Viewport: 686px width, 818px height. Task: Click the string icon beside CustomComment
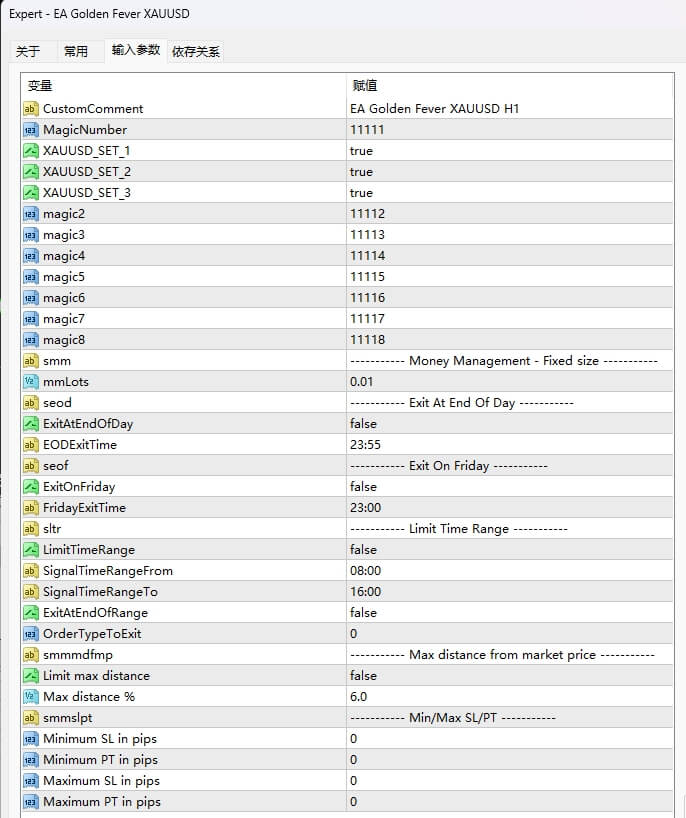(30, 108)
